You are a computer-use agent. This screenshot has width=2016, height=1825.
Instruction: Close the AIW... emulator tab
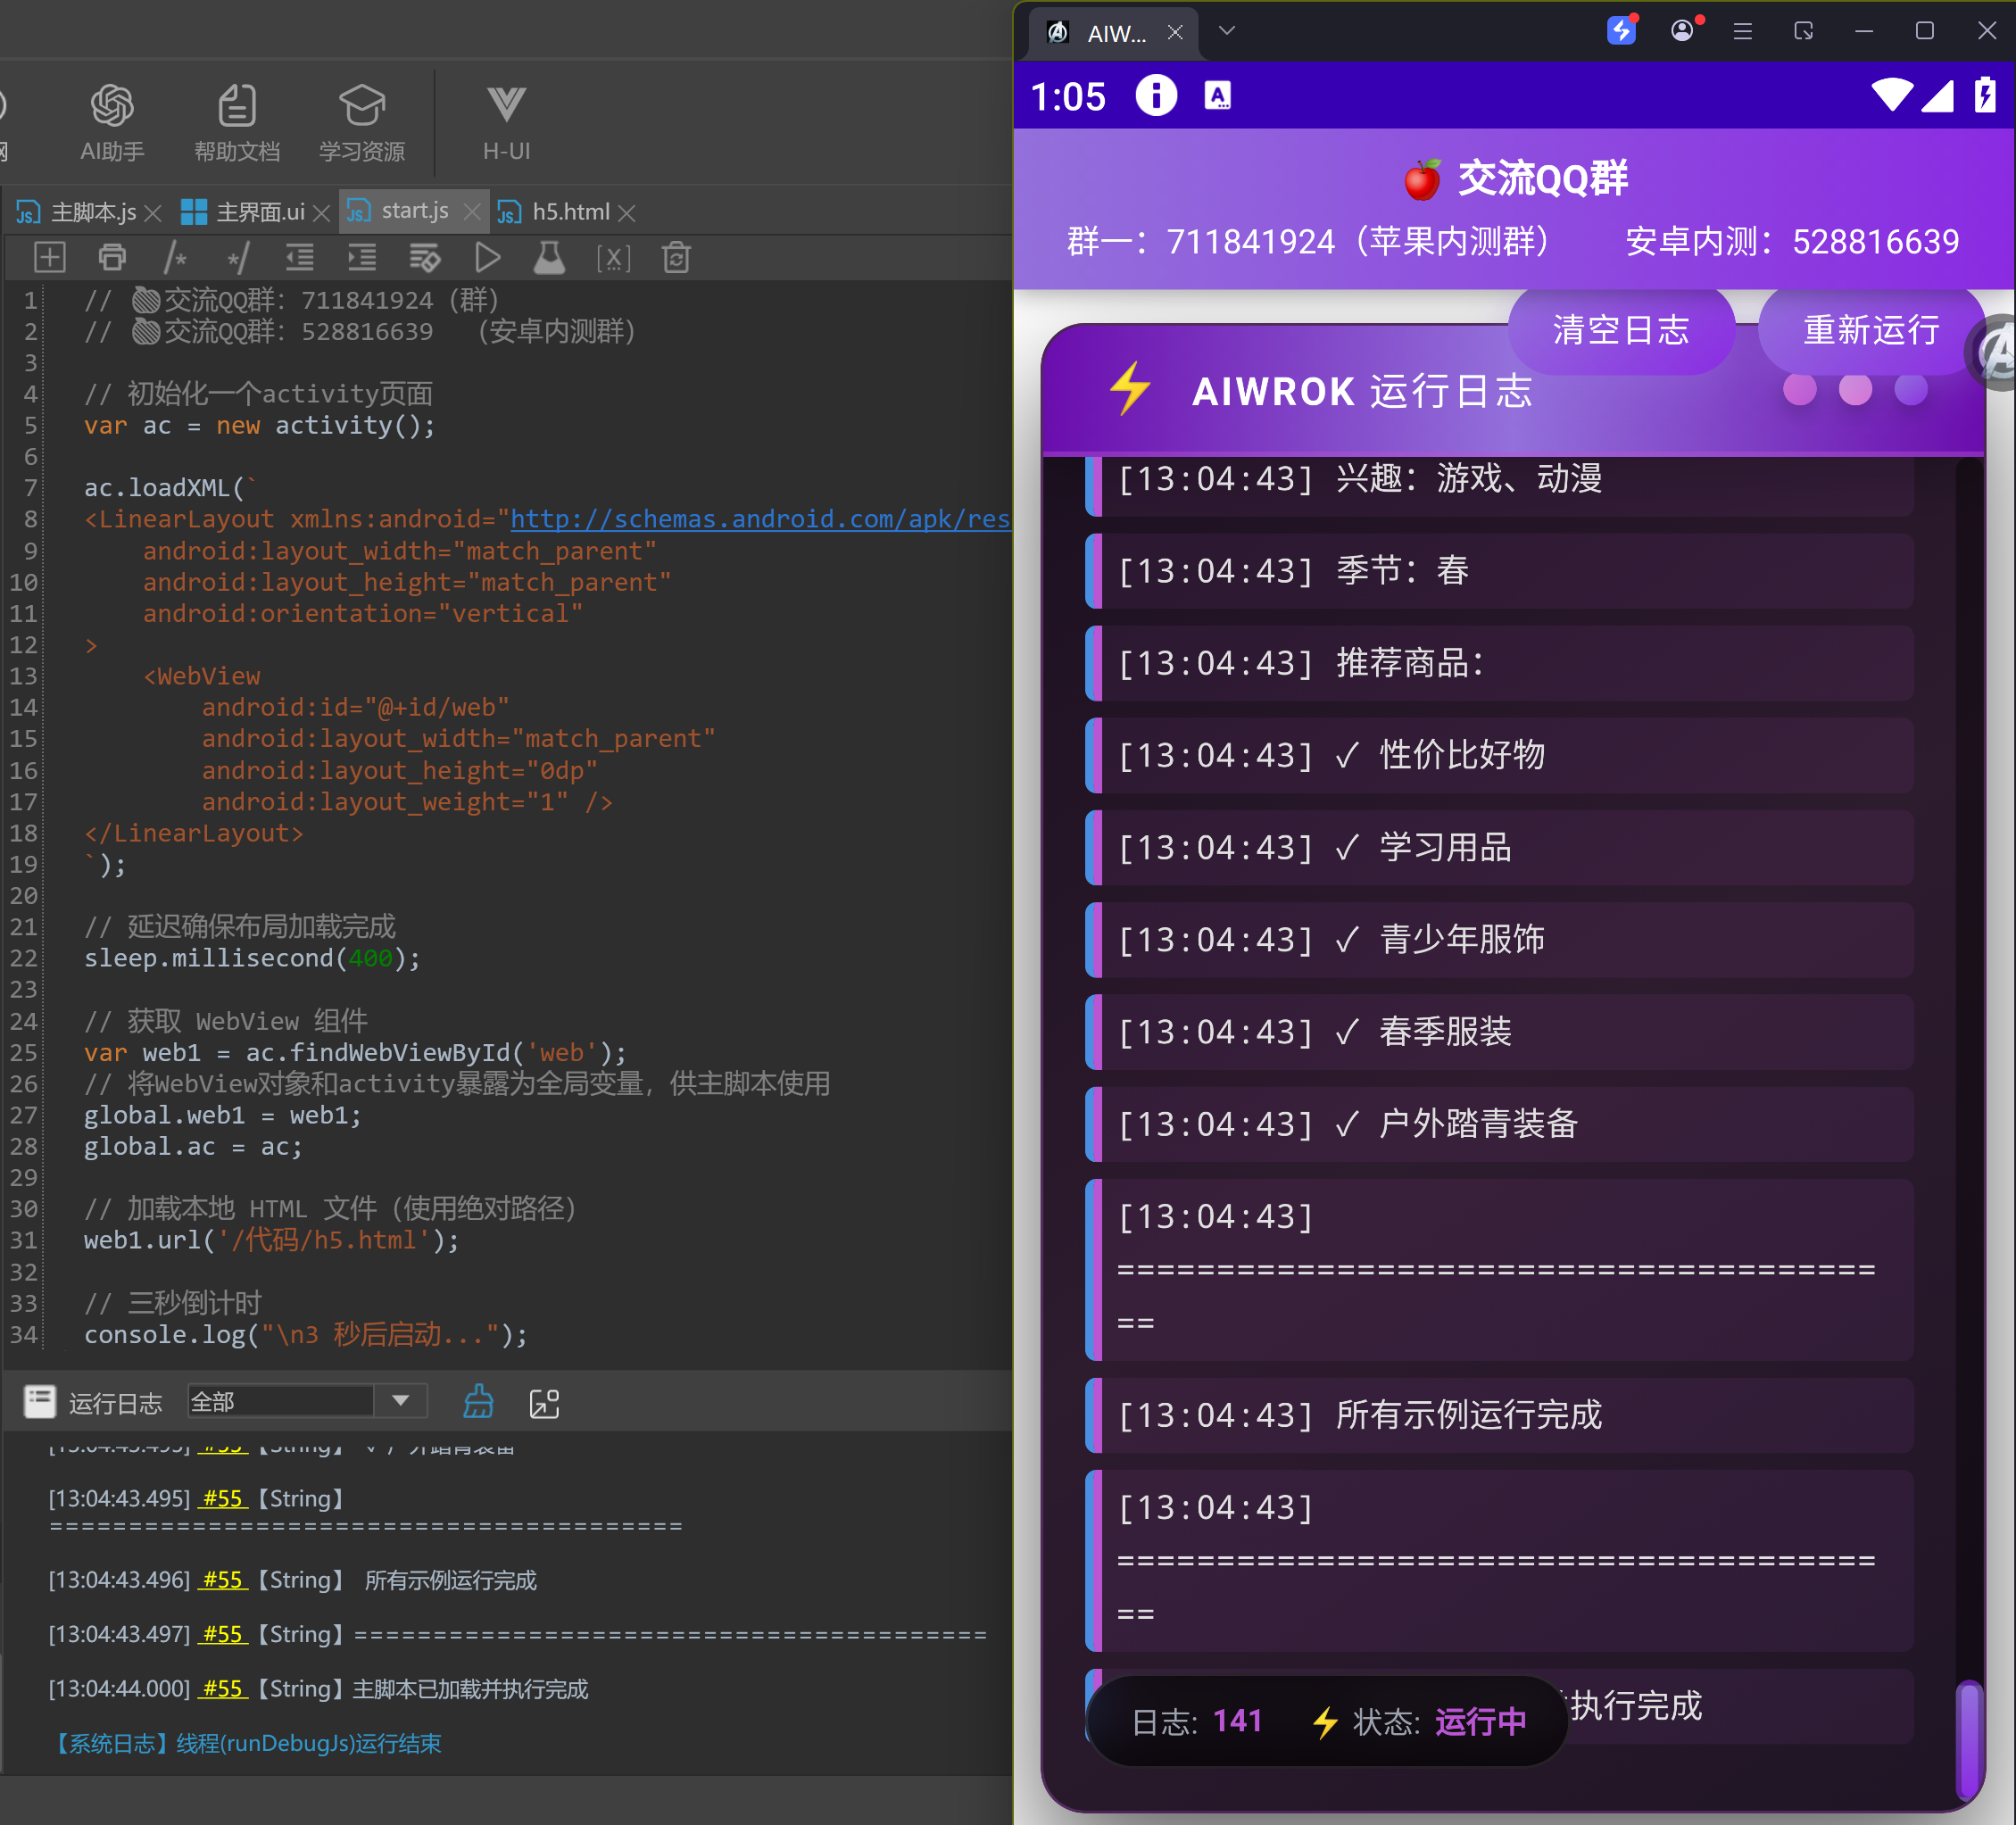(1176, 32)
